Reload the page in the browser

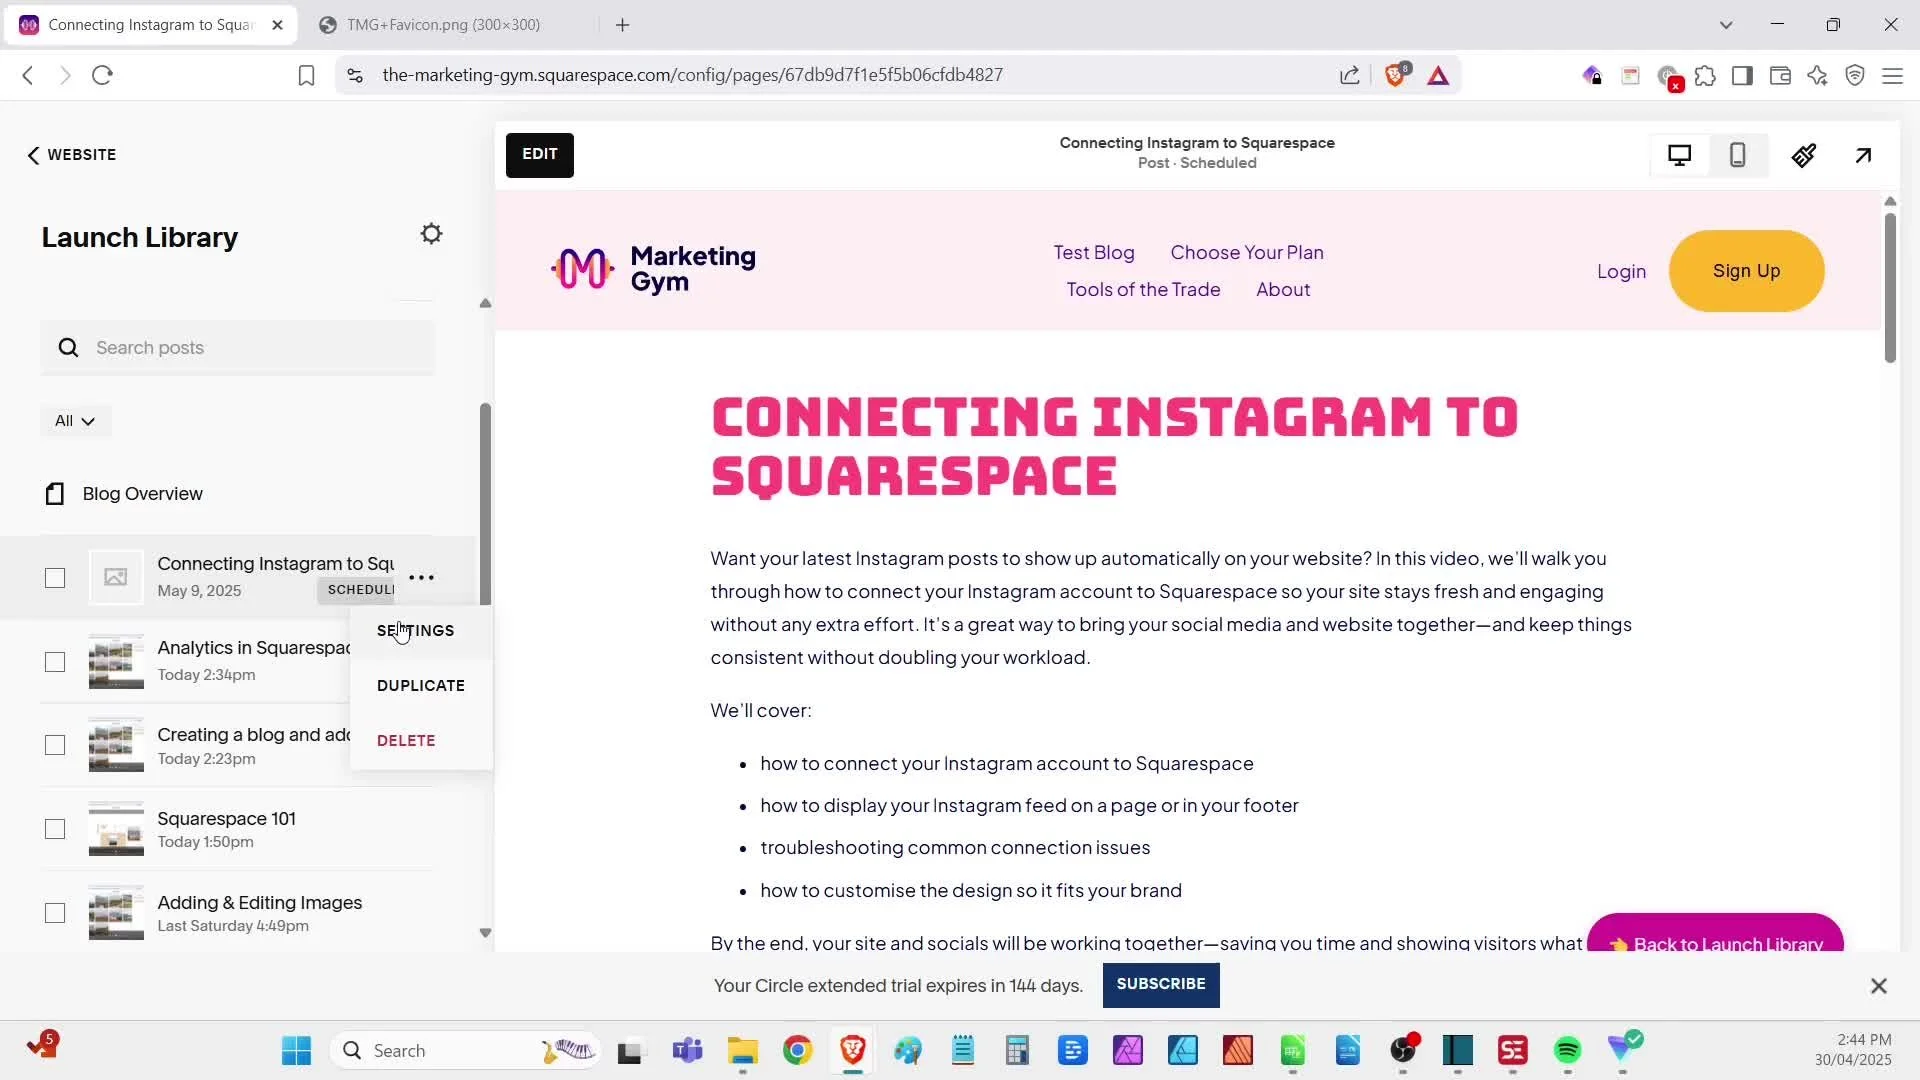(102, 75)
